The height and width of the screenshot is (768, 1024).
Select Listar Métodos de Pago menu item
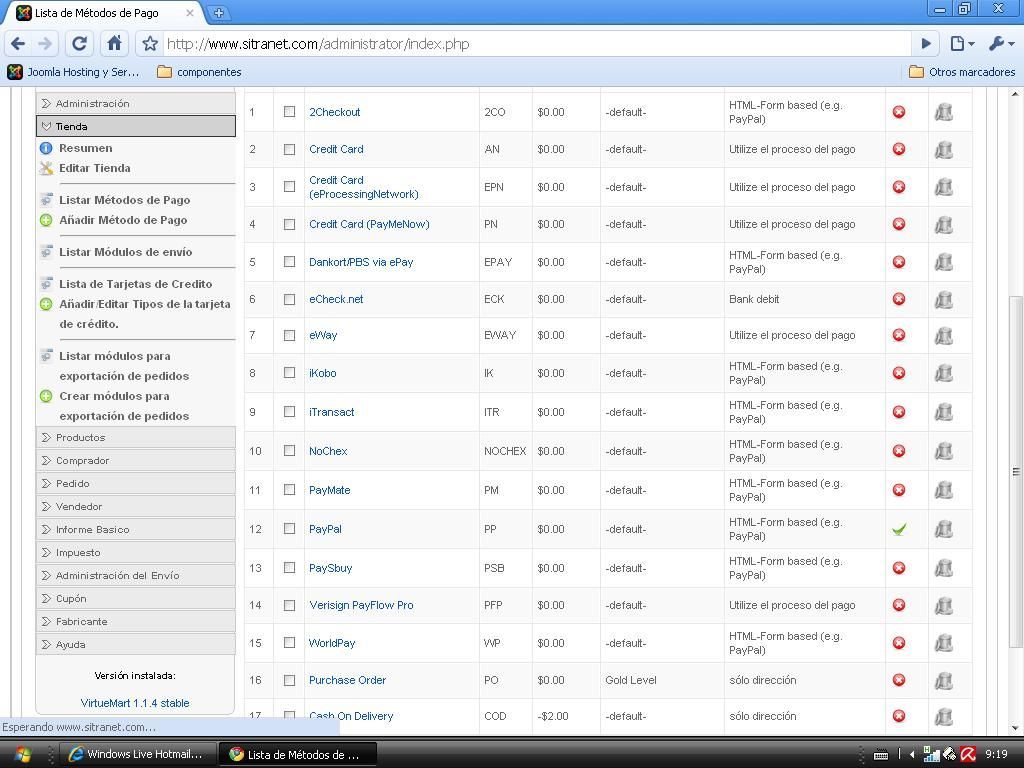tap(125, 200)
